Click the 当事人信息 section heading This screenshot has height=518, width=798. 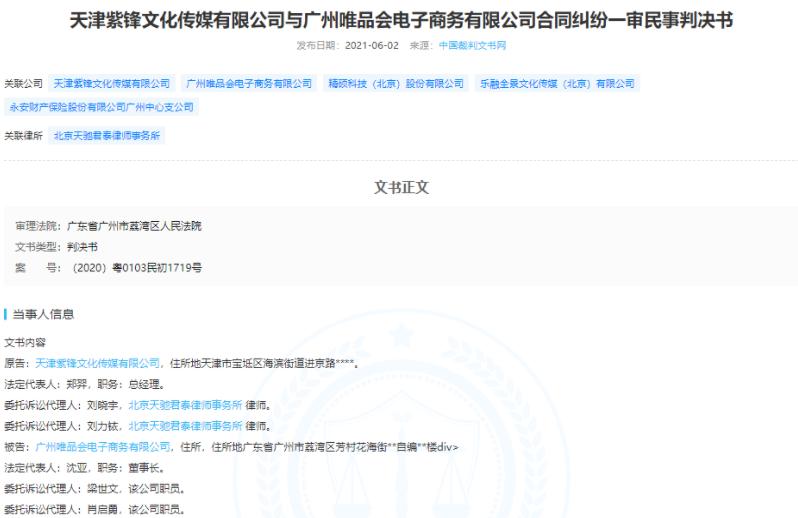tap(43, 314)
